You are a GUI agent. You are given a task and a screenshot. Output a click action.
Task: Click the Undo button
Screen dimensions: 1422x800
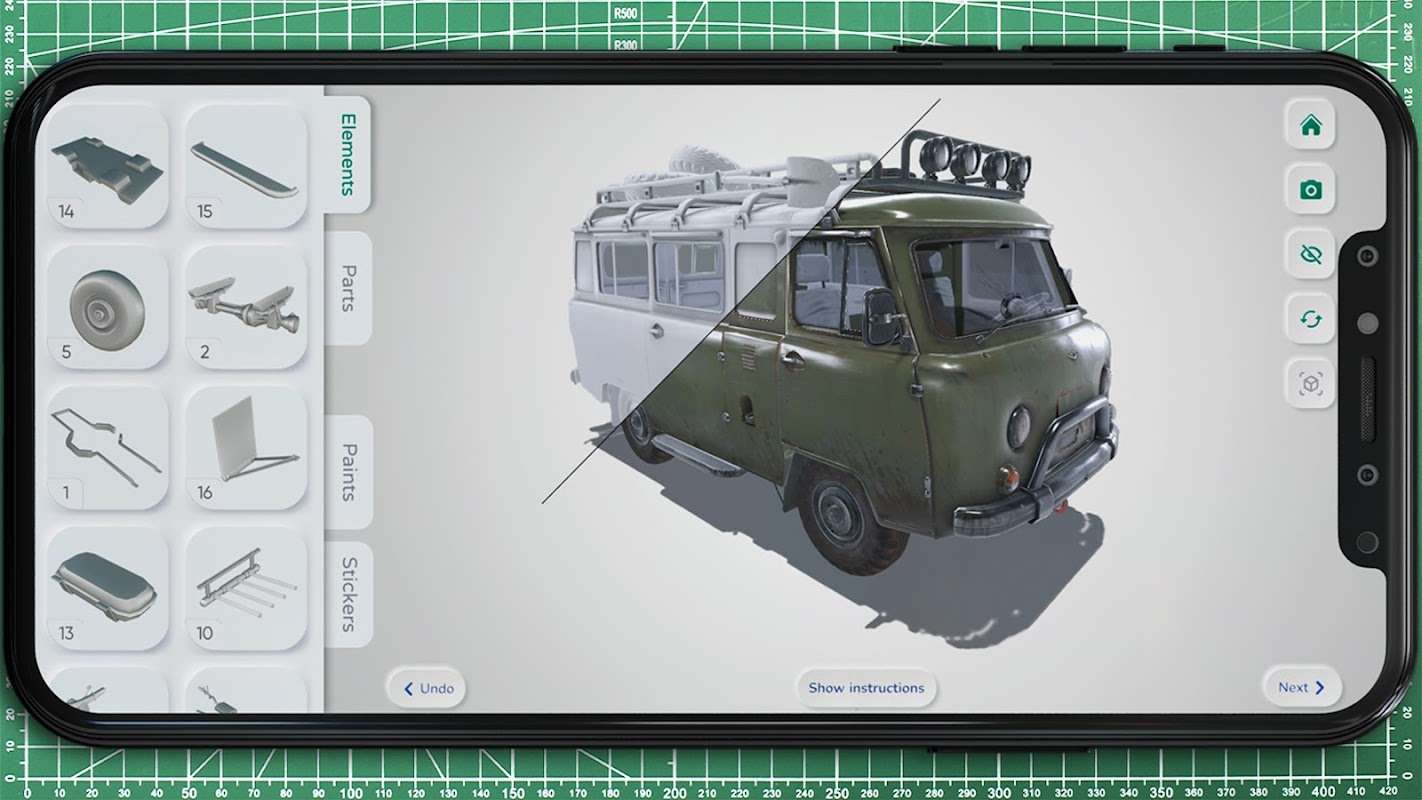tap(427, 688)
